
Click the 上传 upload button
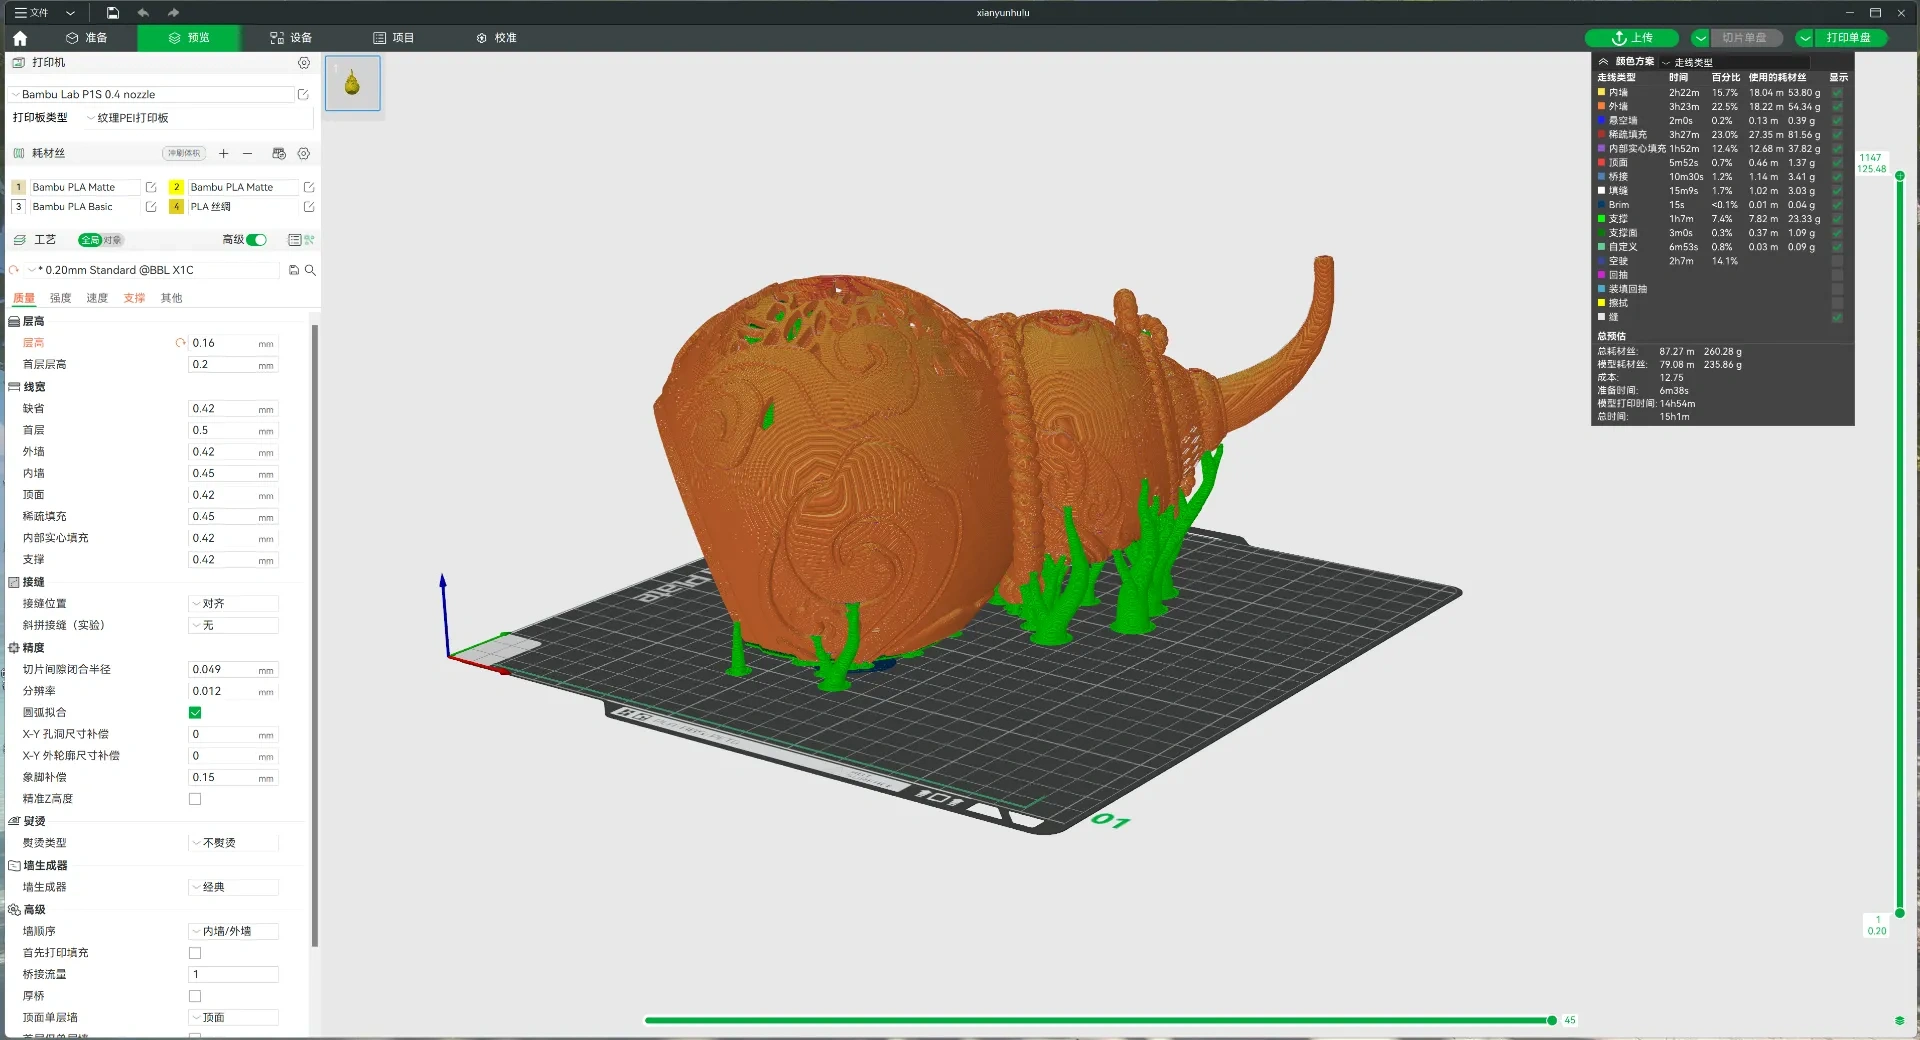1632,38
